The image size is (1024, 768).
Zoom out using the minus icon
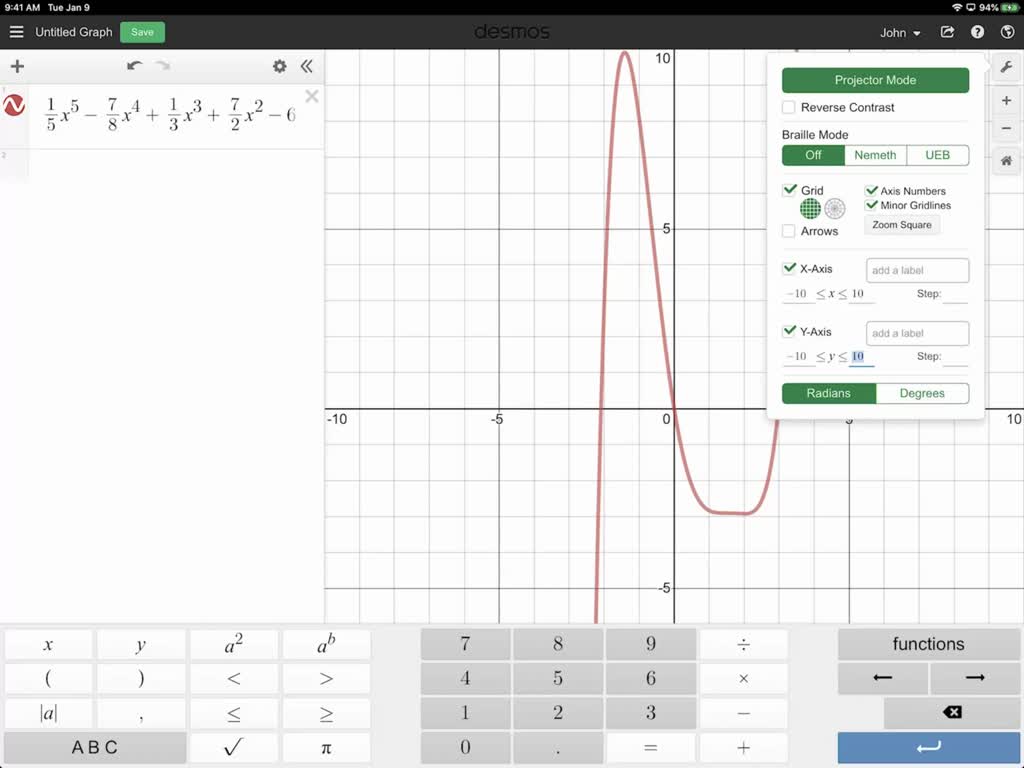(1006, 130)
